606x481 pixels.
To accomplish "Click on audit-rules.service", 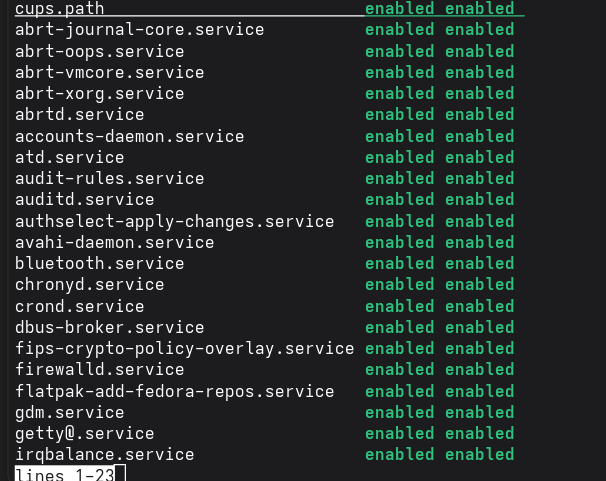I will pyautogui.click(x=109, y=178).
